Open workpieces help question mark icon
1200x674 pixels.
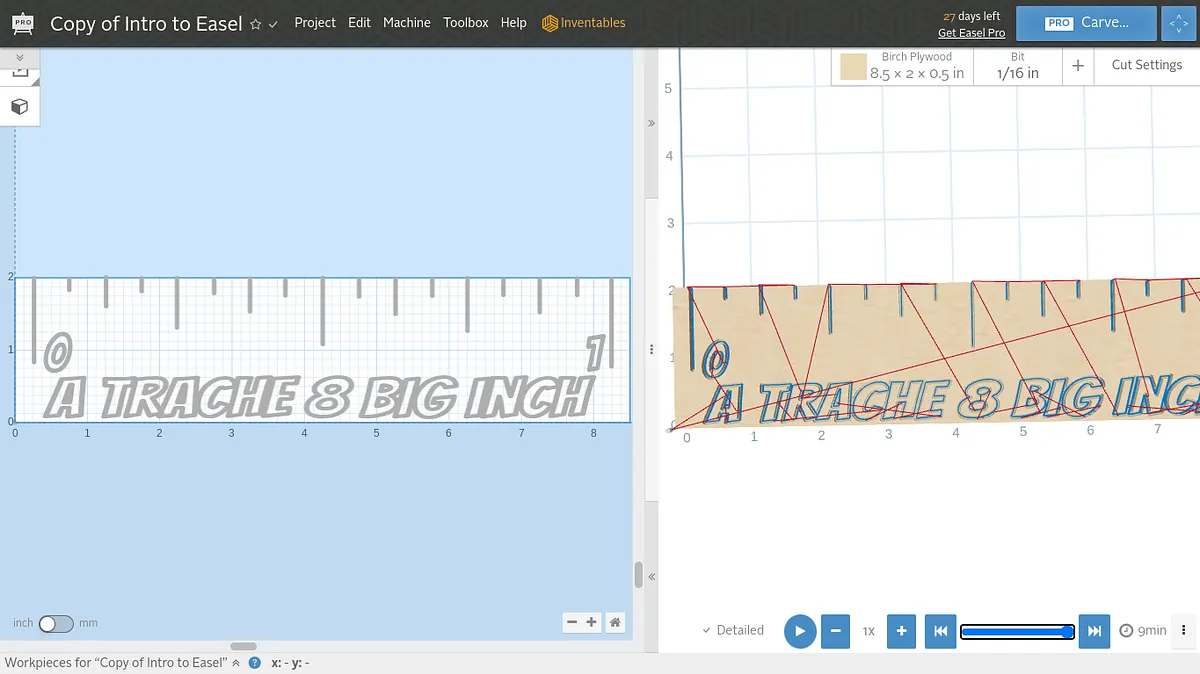point(254,663)
